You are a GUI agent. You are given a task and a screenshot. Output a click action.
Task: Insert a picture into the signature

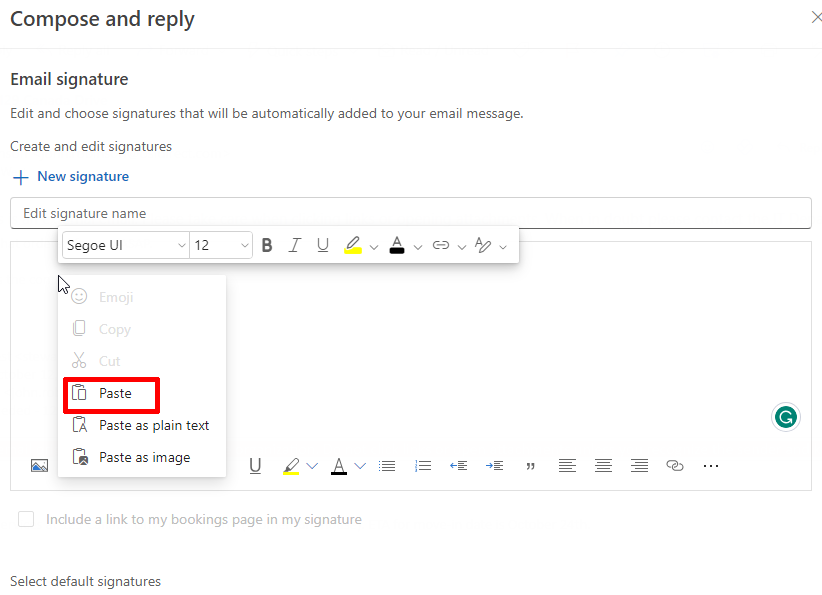pyautogui.click(x=39, y=465)
